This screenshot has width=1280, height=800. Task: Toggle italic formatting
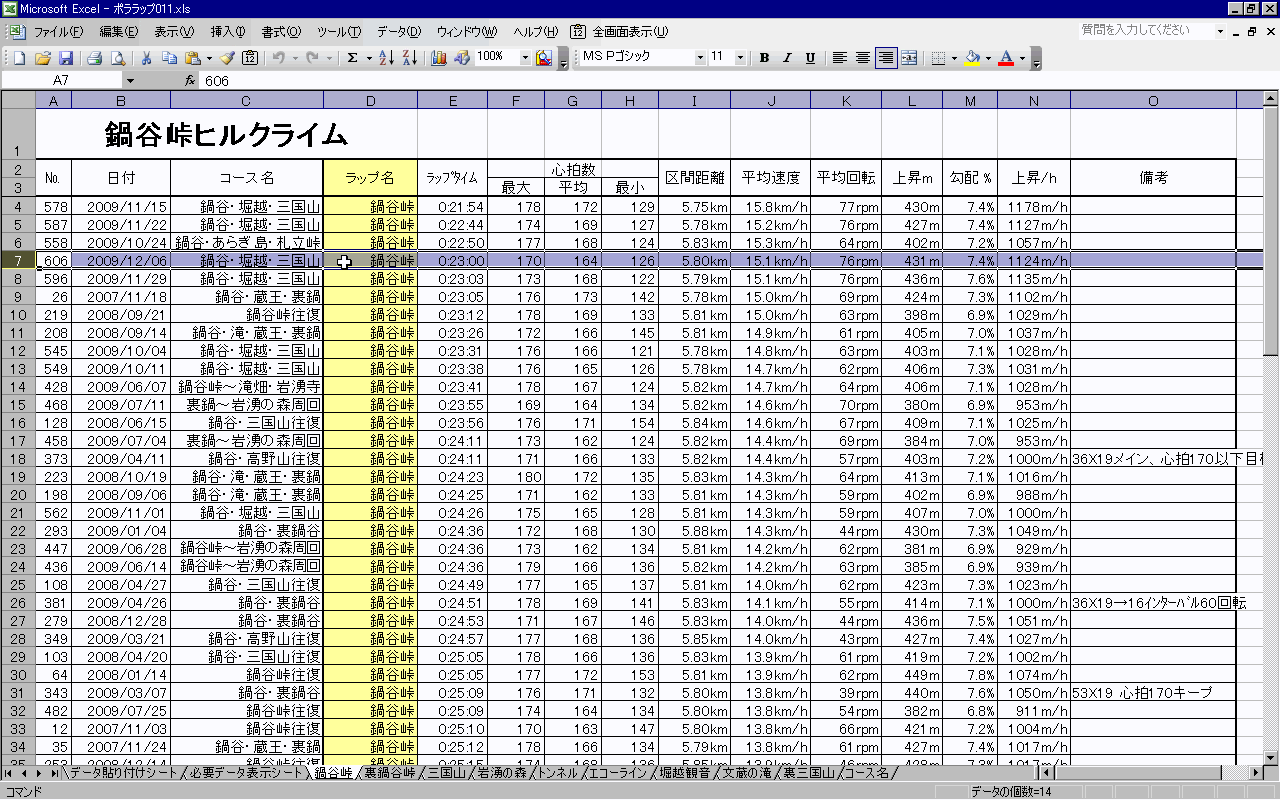787,58
